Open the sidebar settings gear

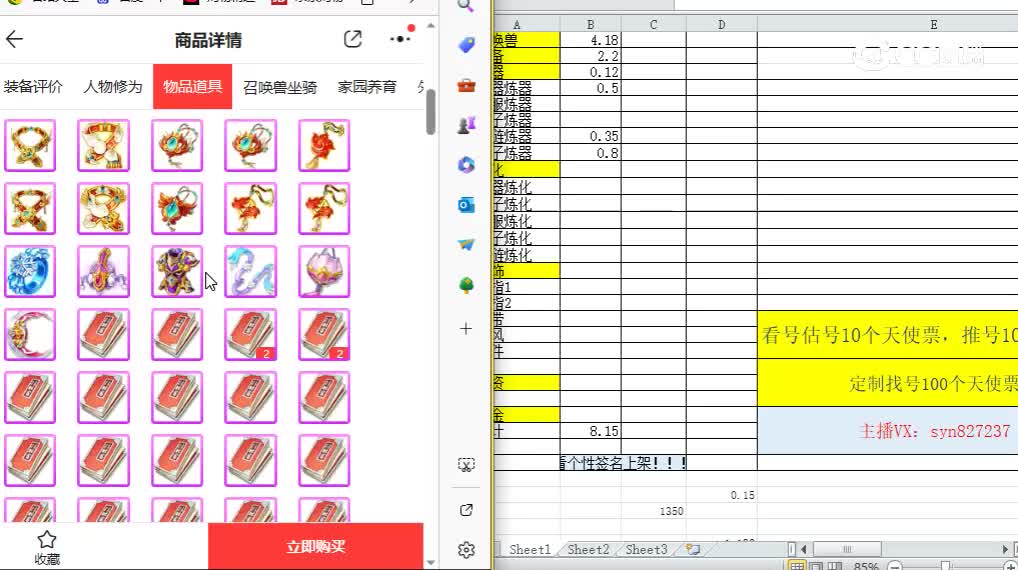tap(466, 550)
